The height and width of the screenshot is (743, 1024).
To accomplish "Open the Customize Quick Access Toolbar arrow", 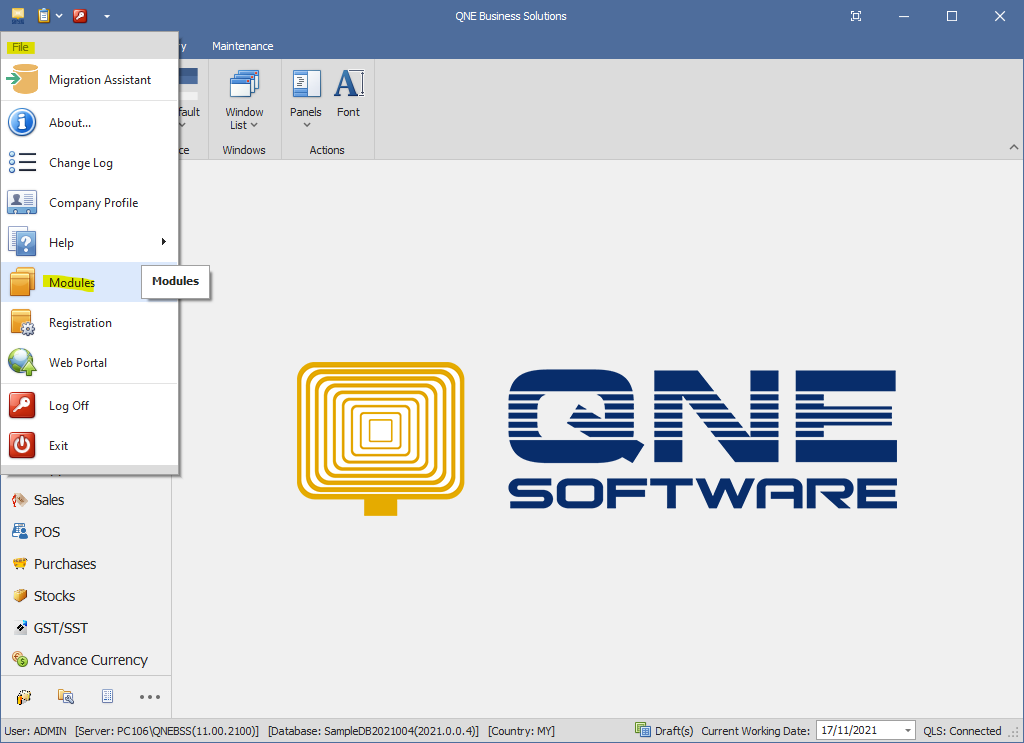I will (x=106, y=16).
